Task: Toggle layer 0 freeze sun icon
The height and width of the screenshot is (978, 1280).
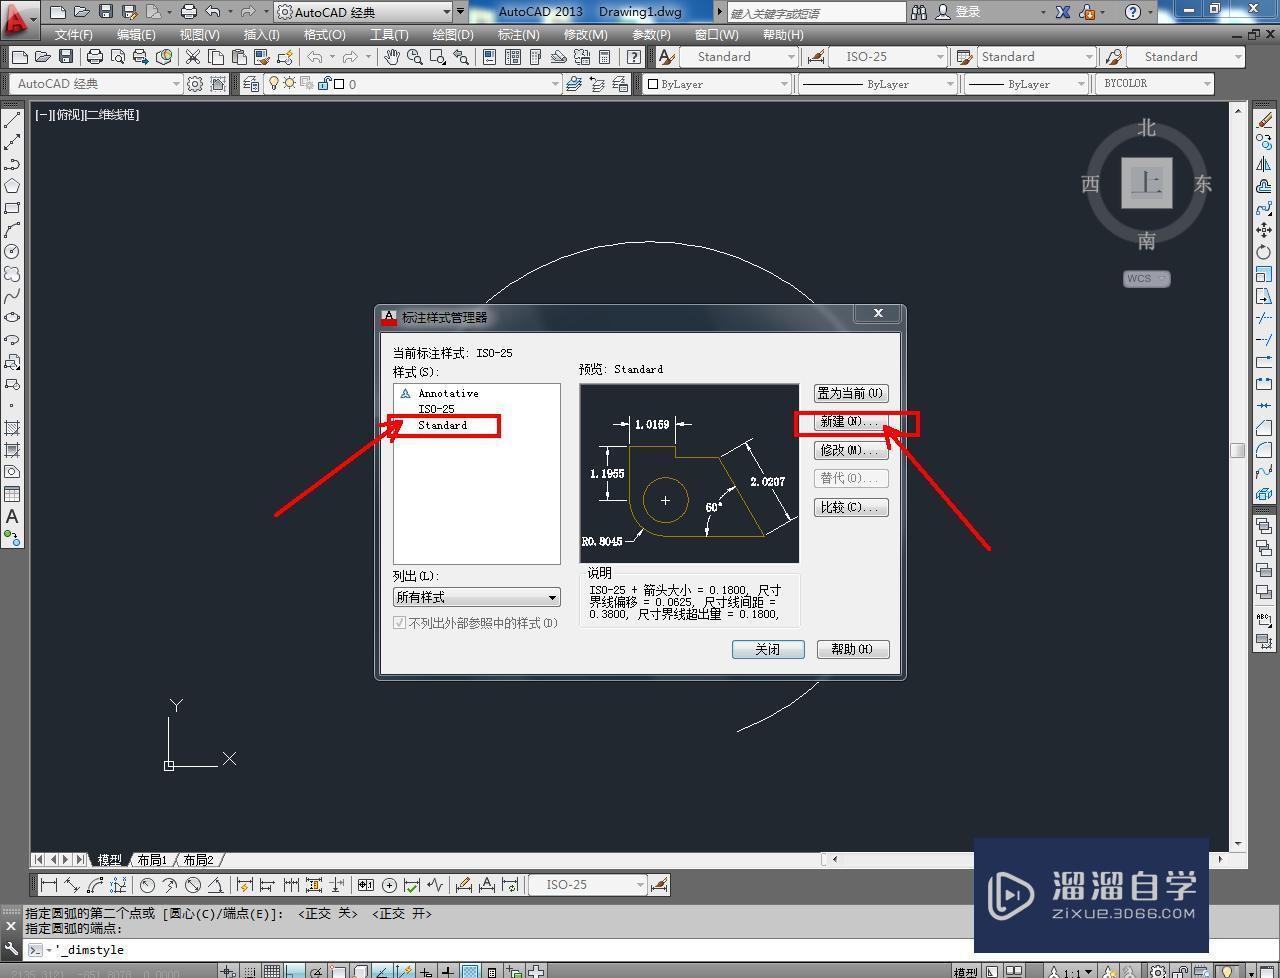Action: [289, 84]
